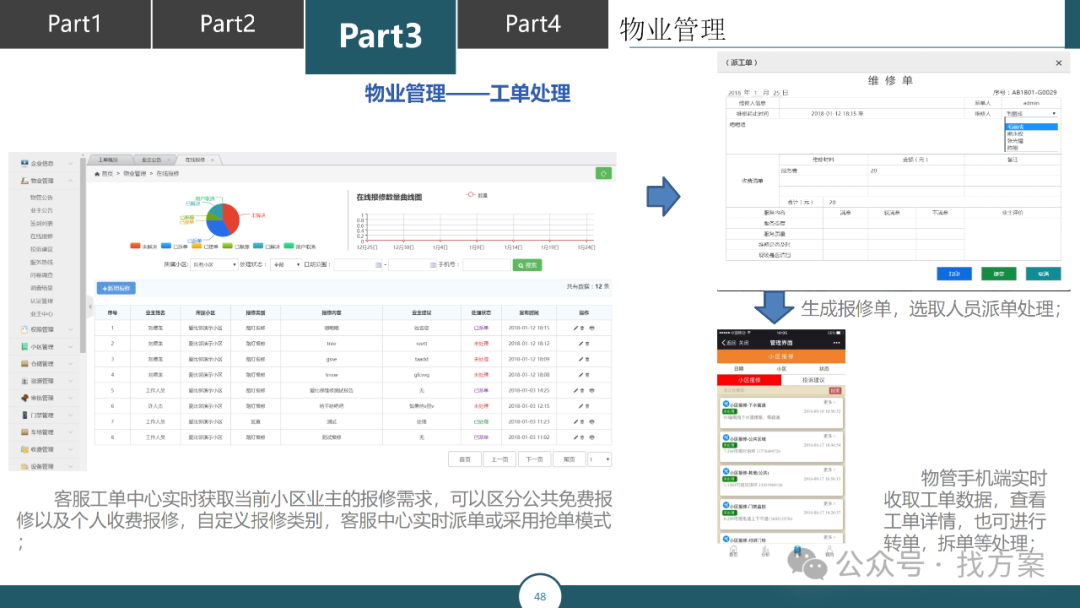Click the pencil edit icon for row 1
Viewport: 1080px width, 608px height.
click(576, 328)
